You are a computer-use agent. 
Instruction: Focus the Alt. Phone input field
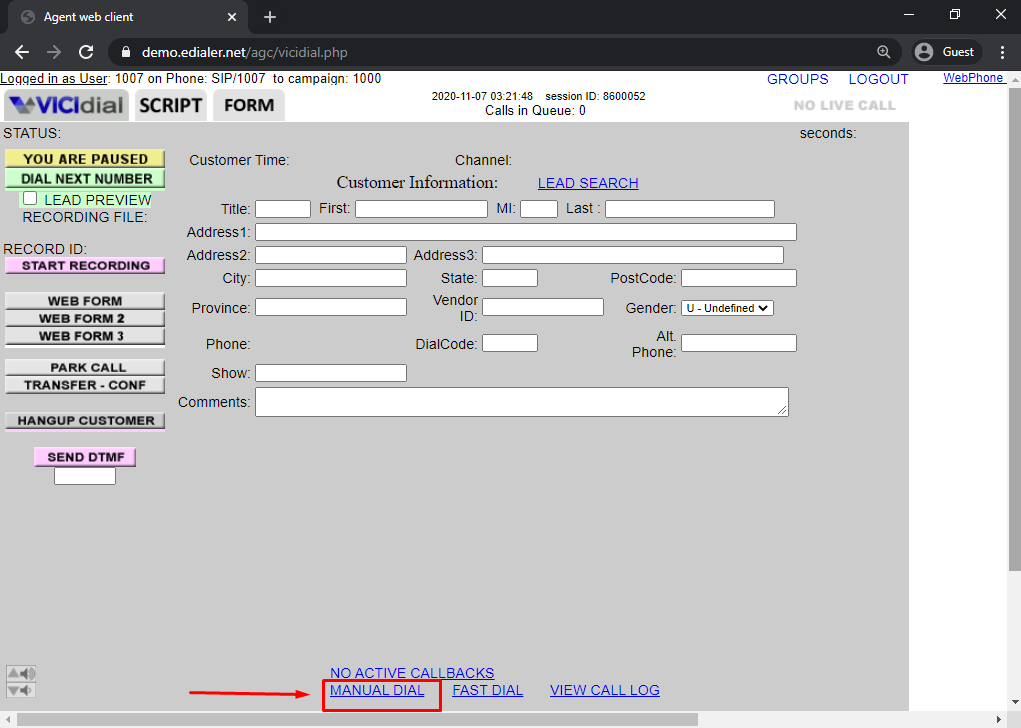point(738,343)
